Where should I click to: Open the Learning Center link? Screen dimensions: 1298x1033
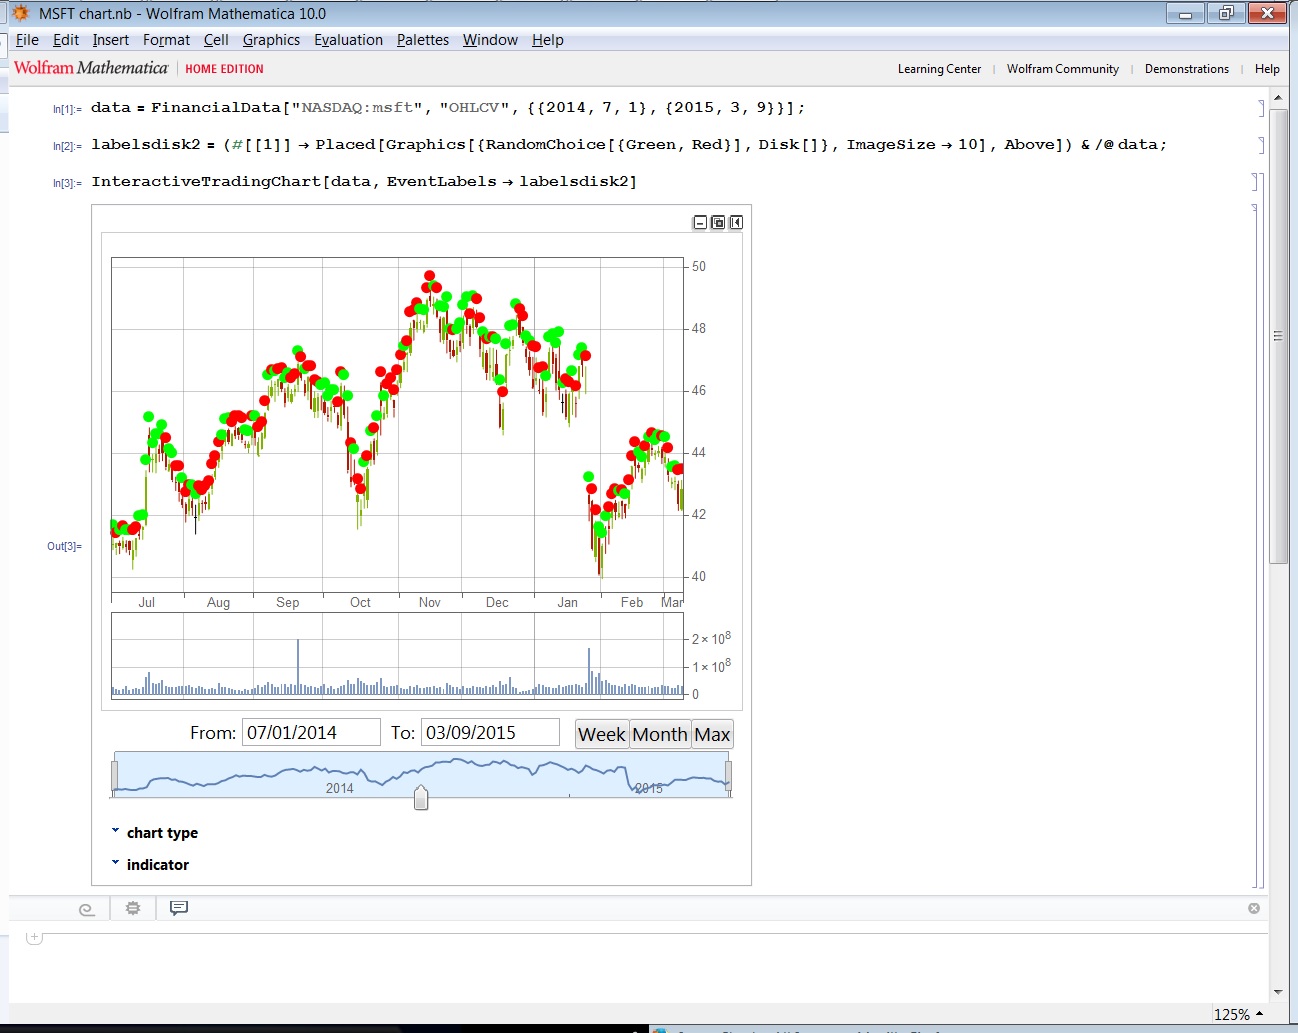click(x=939, y=69)
